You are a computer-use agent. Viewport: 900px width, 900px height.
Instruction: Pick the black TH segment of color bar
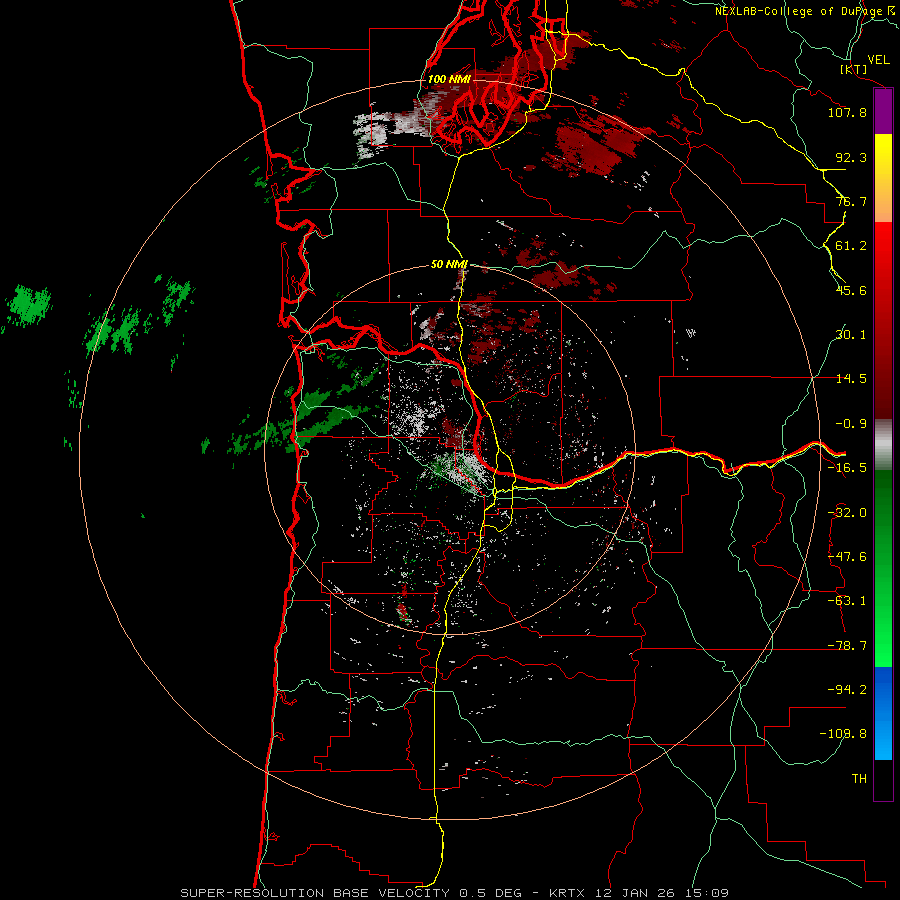tap(883, 779)
